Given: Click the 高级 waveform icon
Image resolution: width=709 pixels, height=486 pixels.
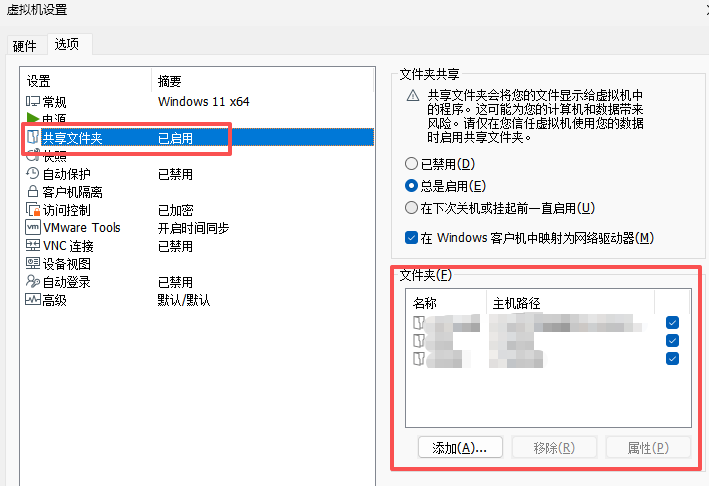Looking at the screenshot, I should click(33, 299).
